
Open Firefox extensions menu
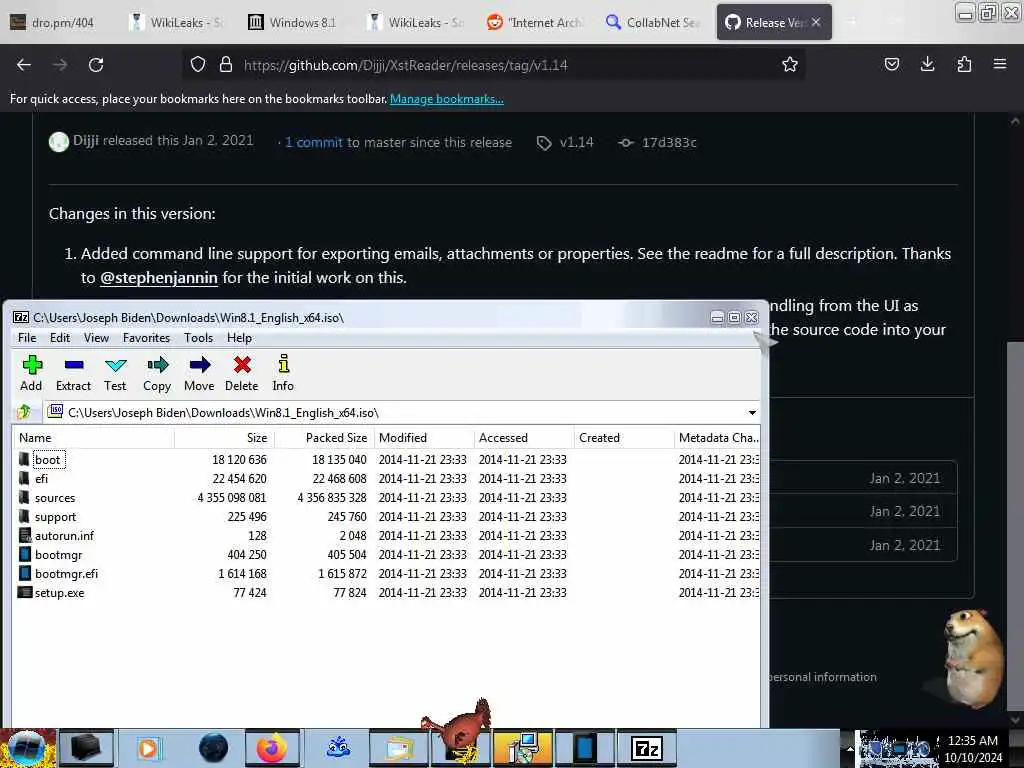tap(964, 64)
